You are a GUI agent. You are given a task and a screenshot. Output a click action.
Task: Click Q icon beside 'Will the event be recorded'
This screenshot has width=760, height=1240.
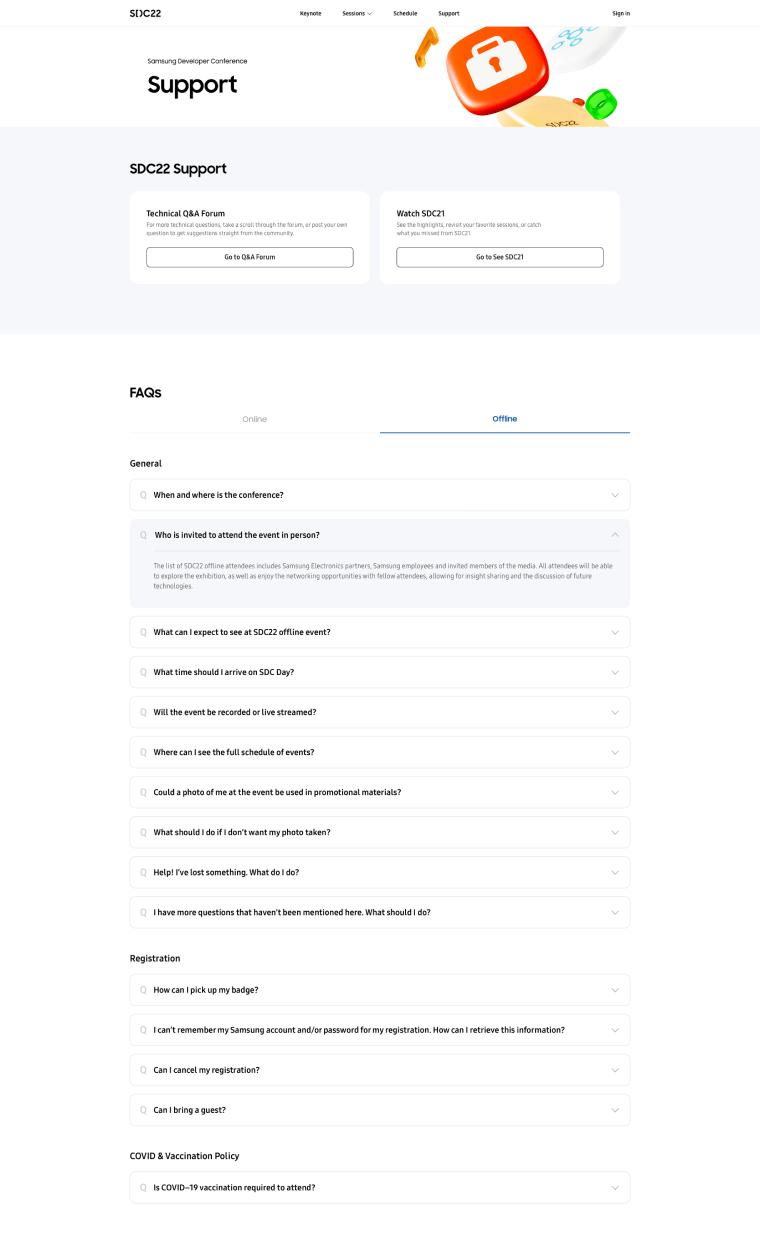143,712
